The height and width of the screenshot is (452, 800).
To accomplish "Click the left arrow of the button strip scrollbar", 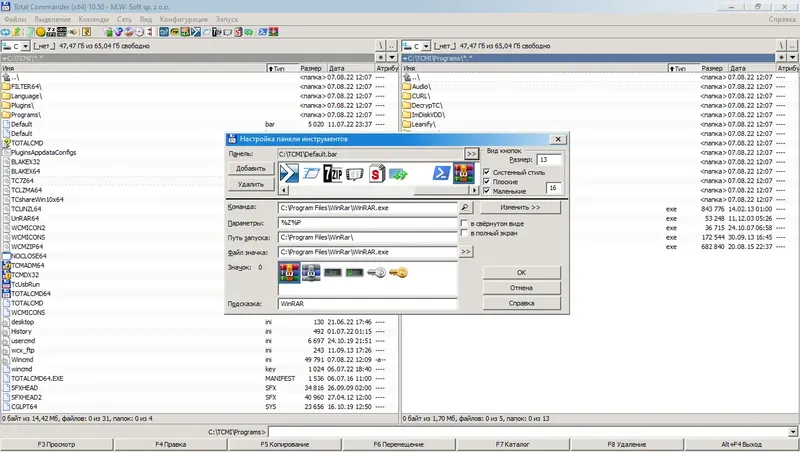I will pos(284,190).
